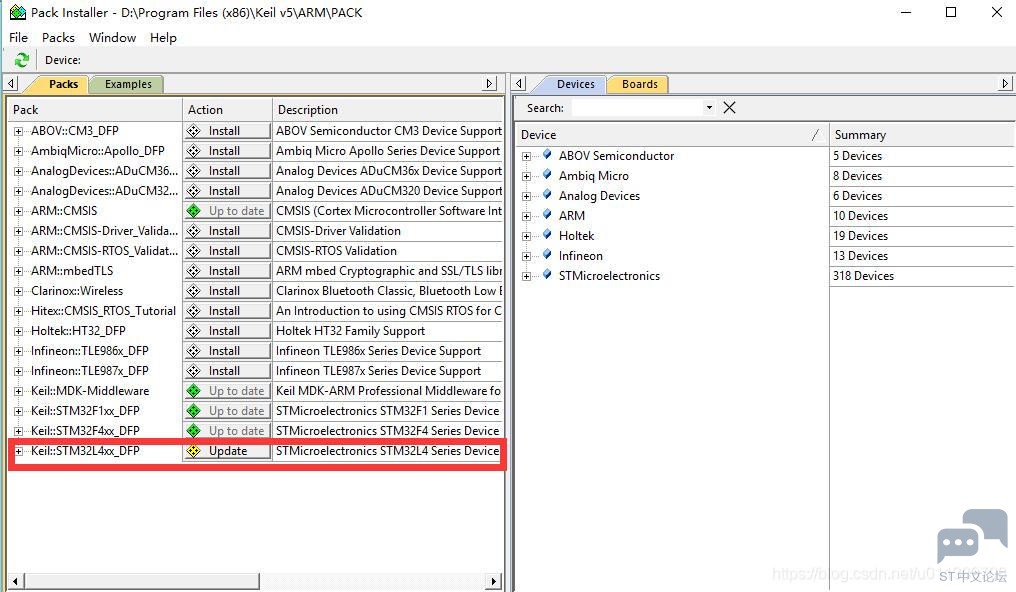
Task: Expand the Keil::MDK-Middleware pack node
Action: pos(18,391)
